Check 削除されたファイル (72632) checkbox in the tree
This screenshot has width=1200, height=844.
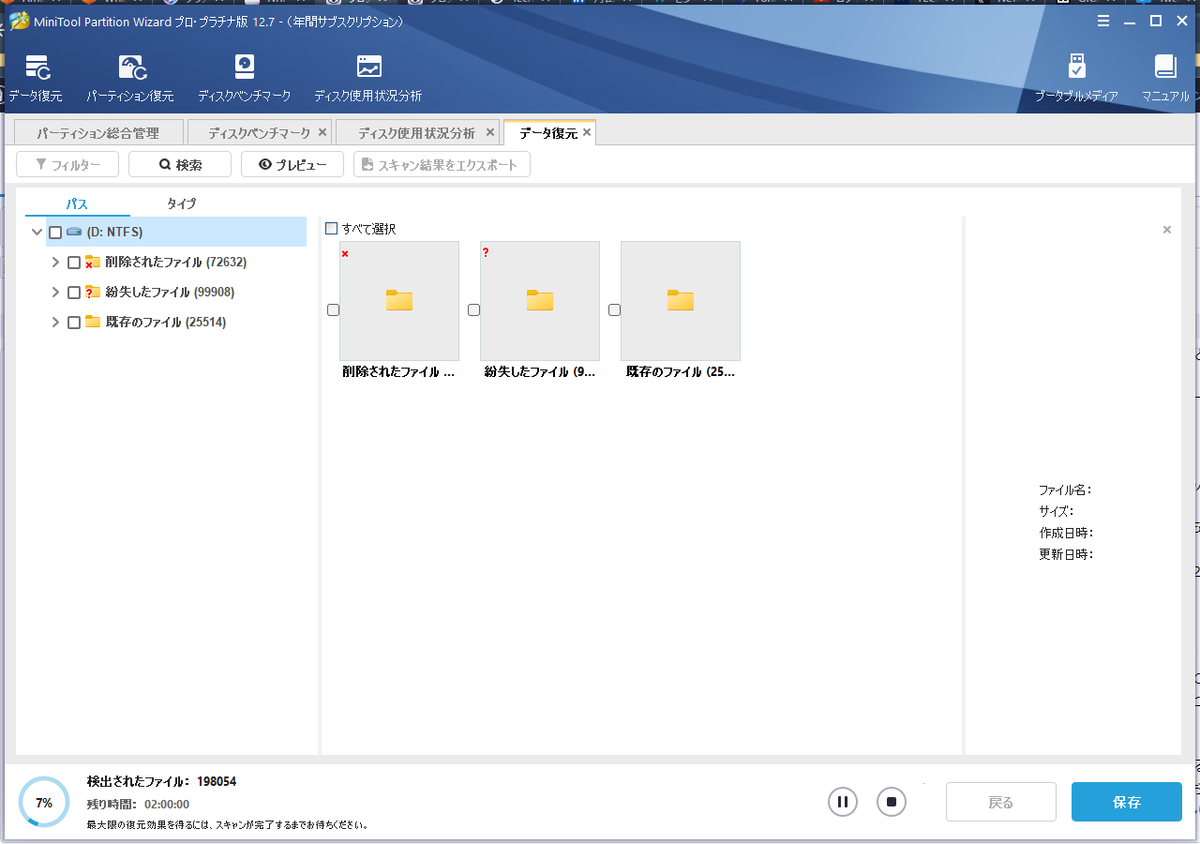[x=73, y=262]
